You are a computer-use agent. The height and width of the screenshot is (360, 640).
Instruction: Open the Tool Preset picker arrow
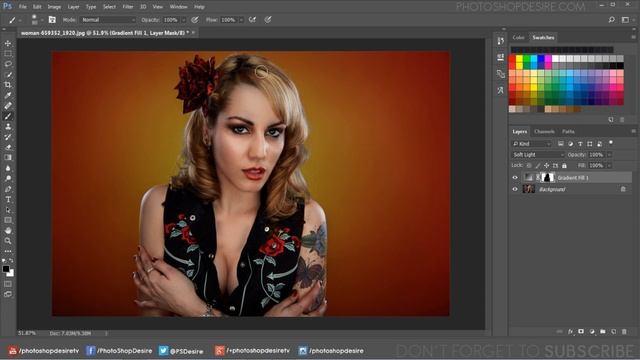(20, 20)
